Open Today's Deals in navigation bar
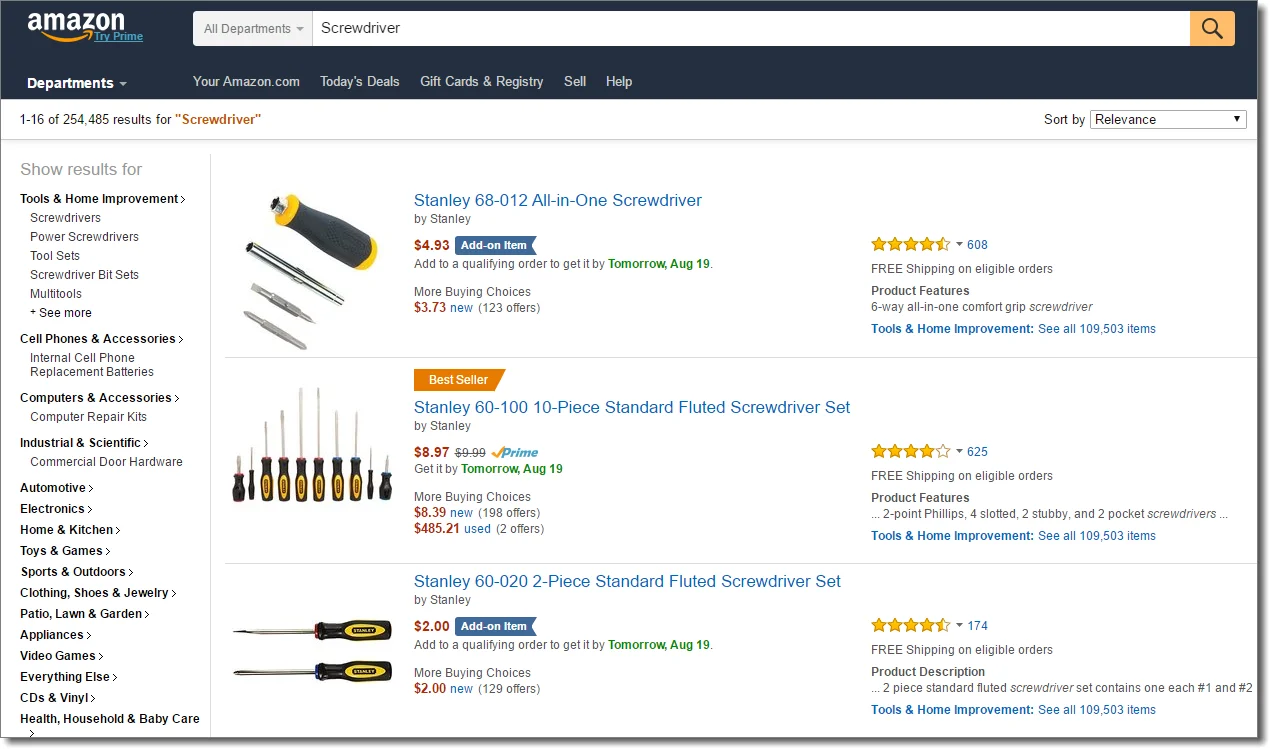This screenshot has width=1270, height=749. [x=359, y=82]
